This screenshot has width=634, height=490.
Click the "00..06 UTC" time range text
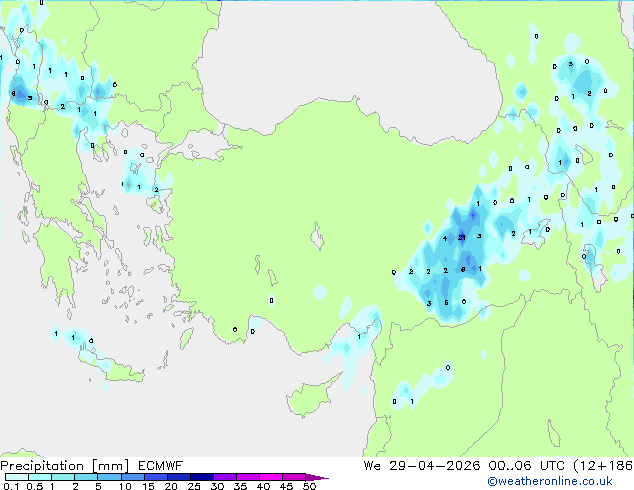tap(526, 466)
